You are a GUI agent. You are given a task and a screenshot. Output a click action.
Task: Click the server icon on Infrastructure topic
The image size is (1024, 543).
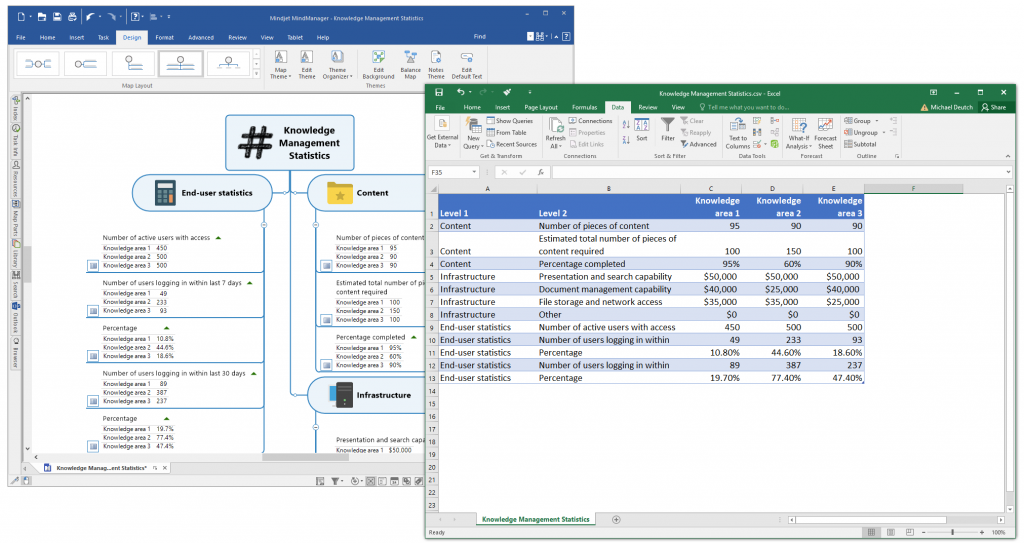[341, 395]
